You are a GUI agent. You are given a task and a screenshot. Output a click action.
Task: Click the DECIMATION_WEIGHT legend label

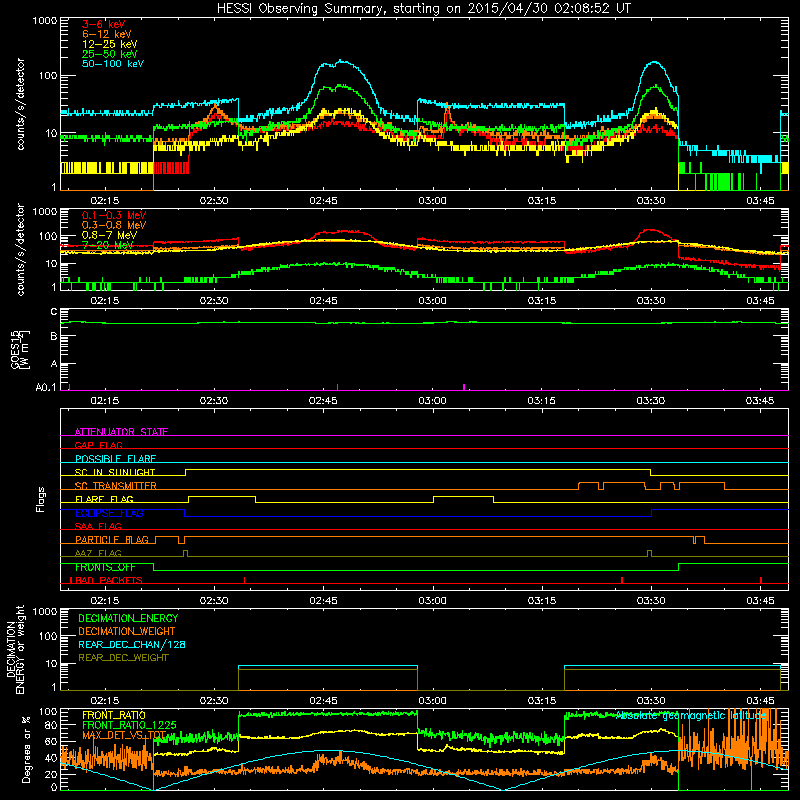127,631
